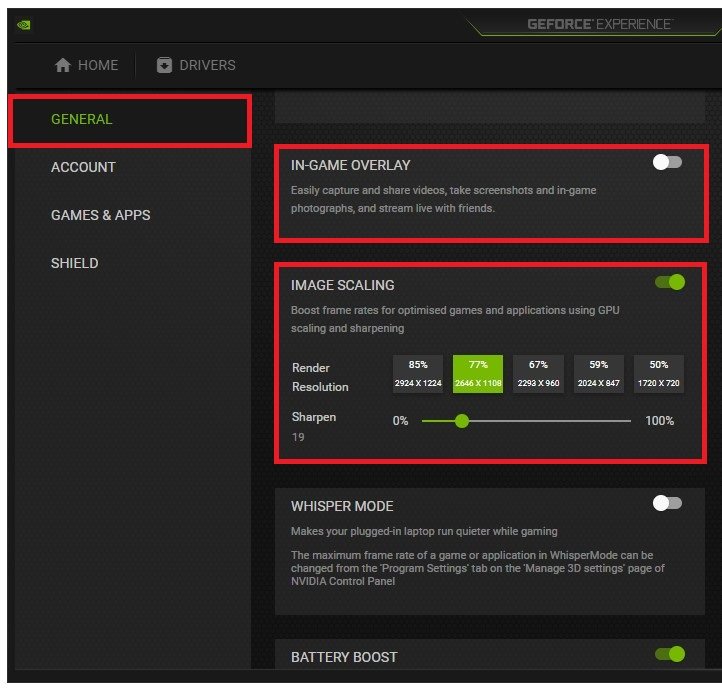
Task: Click the 0% label by the Sharpen slider
Action: tap(400, 421)
